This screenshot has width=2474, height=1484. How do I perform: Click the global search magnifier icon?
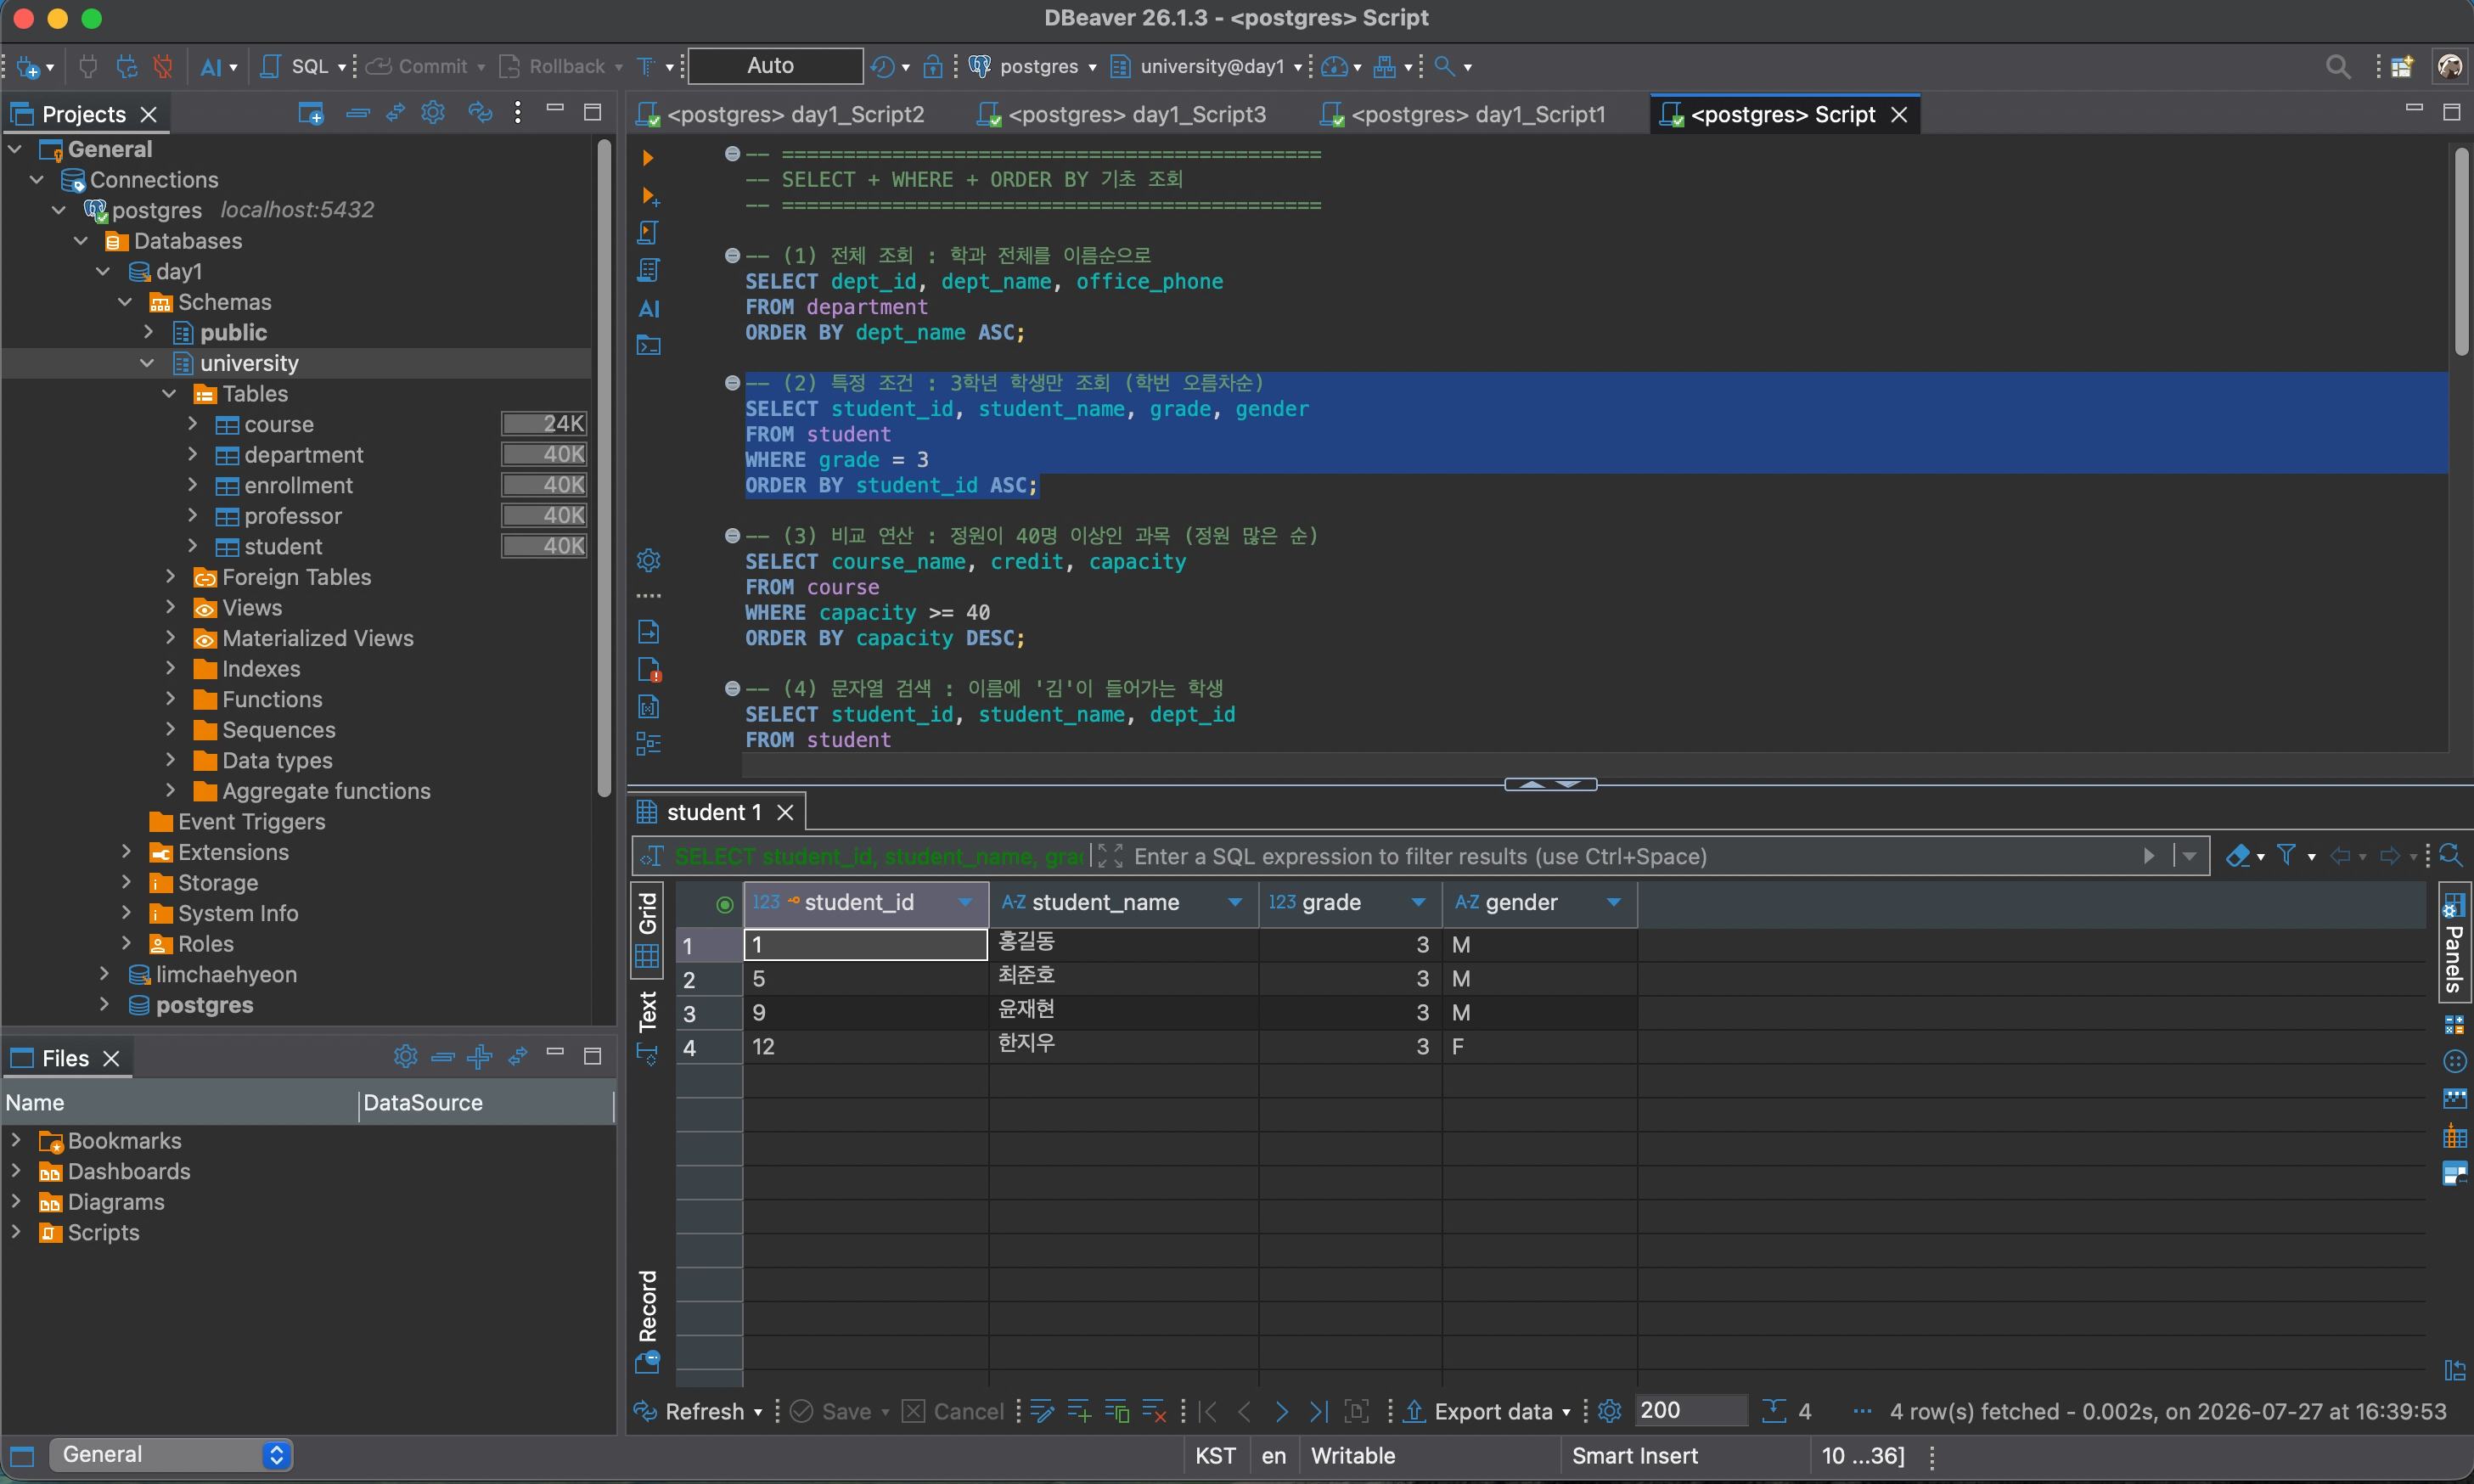point(2337,67)
